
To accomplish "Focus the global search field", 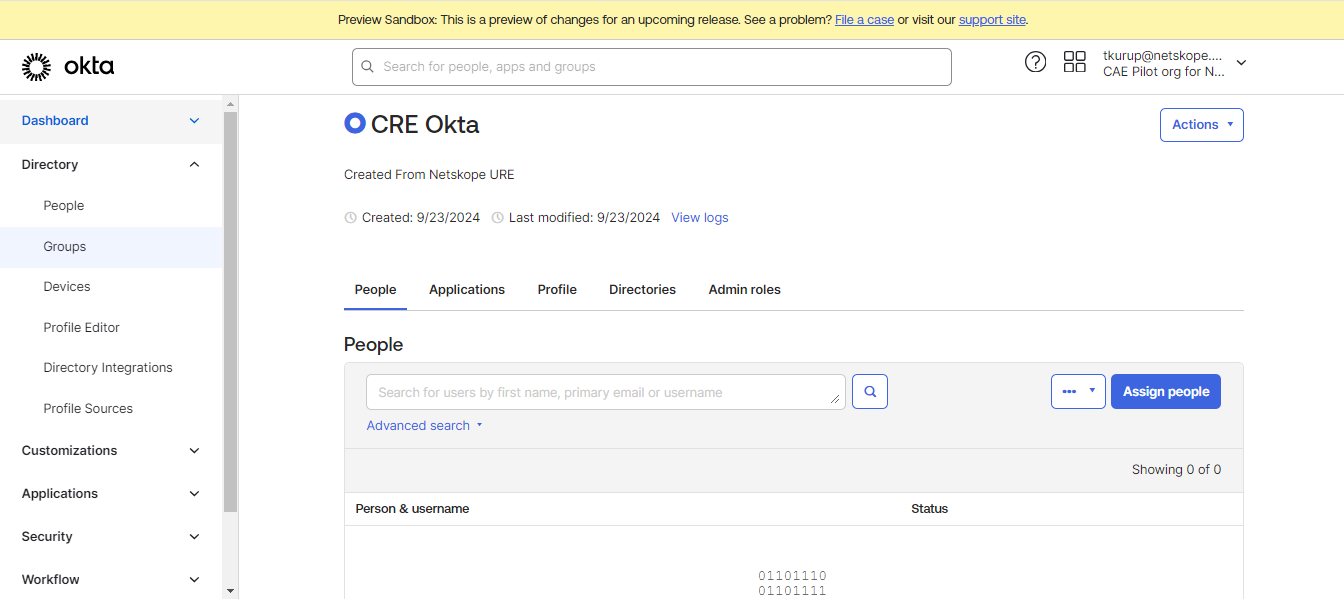I will pos(652,67).
